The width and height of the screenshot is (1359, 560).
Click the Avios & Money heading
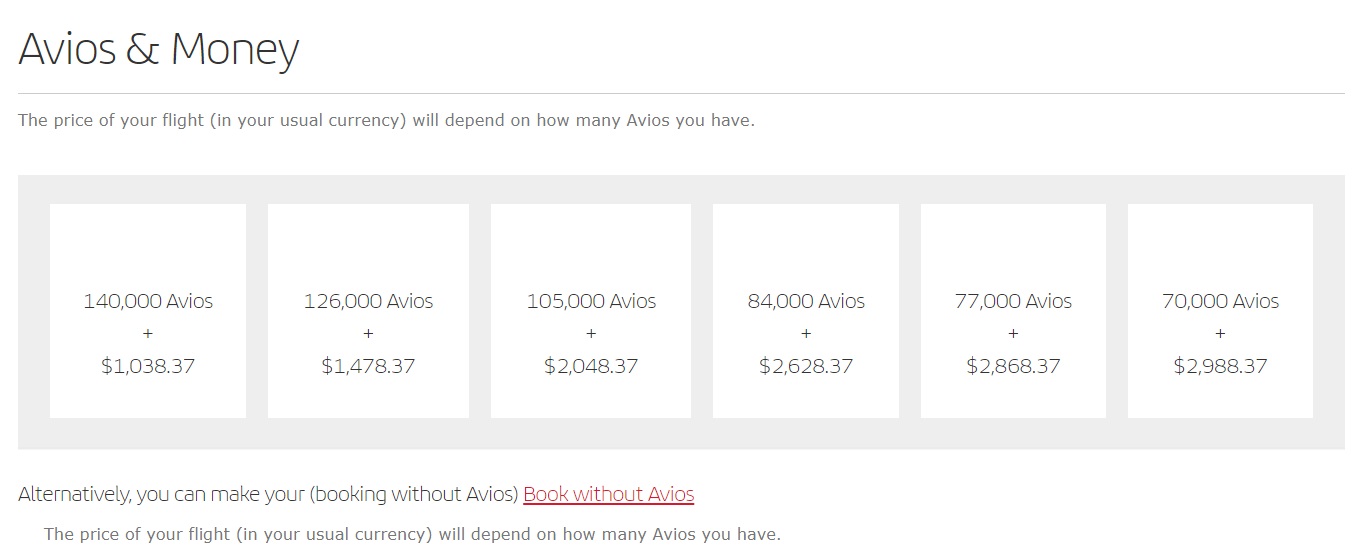159,49
